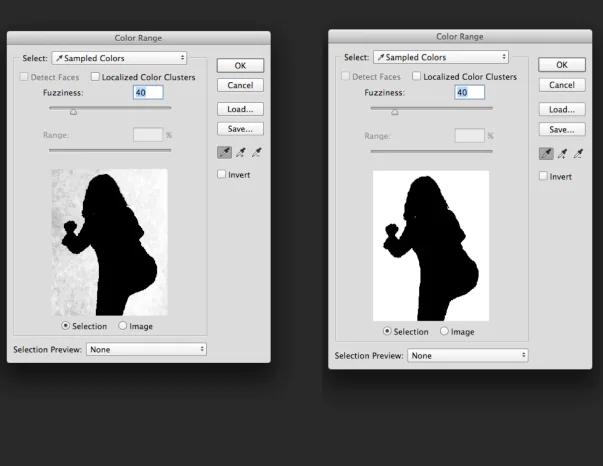The height and width of the screenshot is (466, 603).
Task: Click the Save... button in left dialog
Action: click(x=240, y=129)
